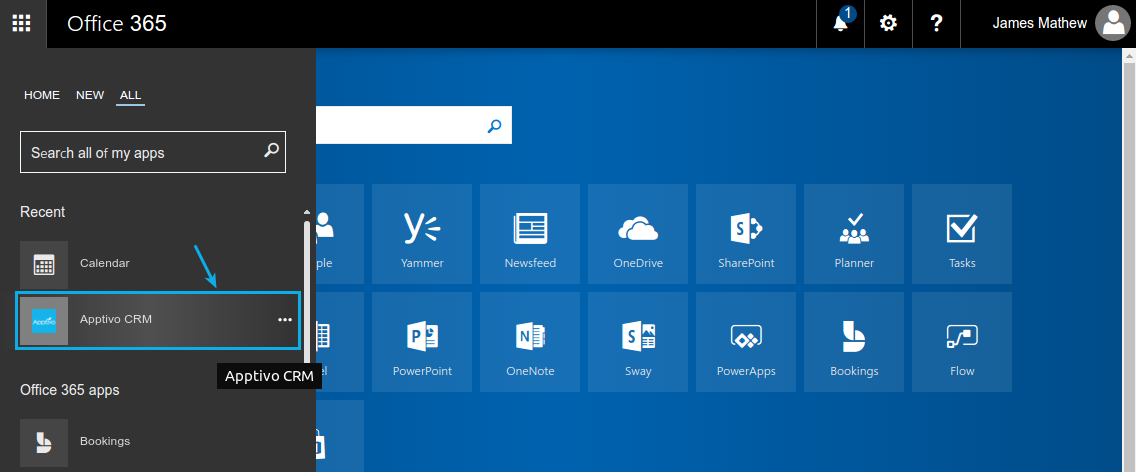Open the help question mark
The height and width of the screenshot is (472, 1136).
(936, 23)
